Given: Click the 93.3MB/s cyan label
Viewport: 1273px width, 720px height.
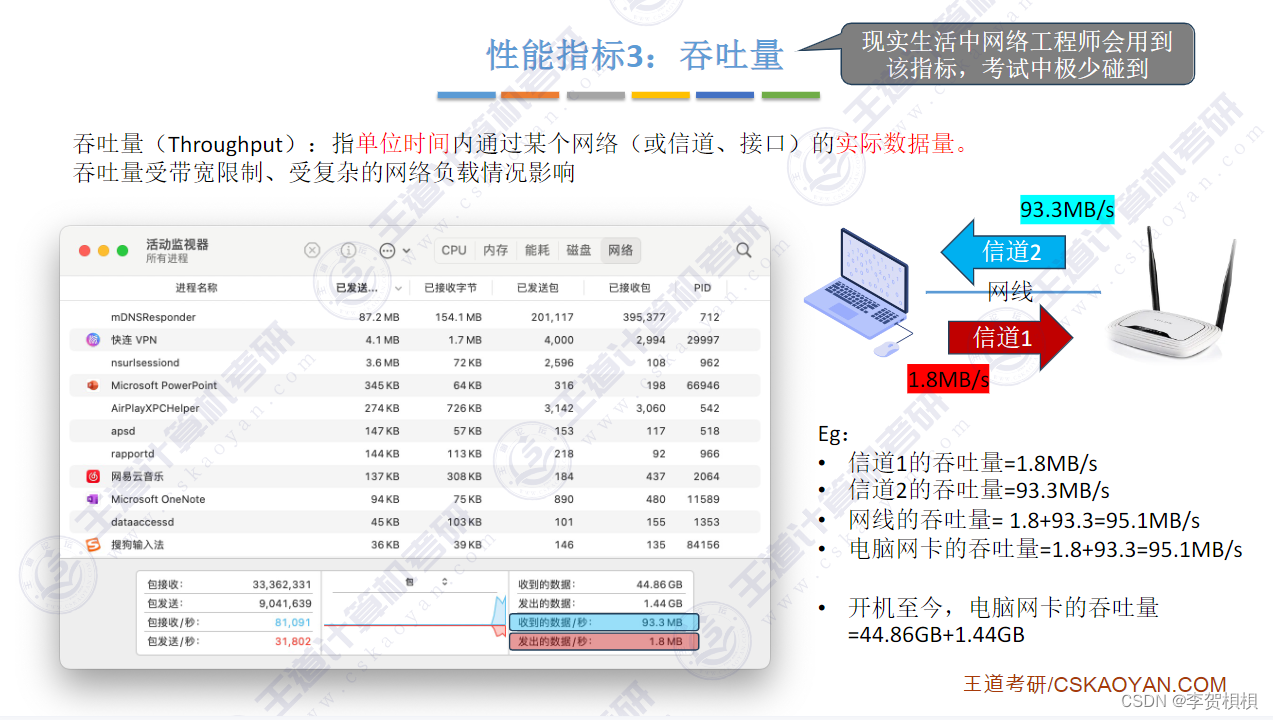Looking at the screenshot, I should 1066,209.
